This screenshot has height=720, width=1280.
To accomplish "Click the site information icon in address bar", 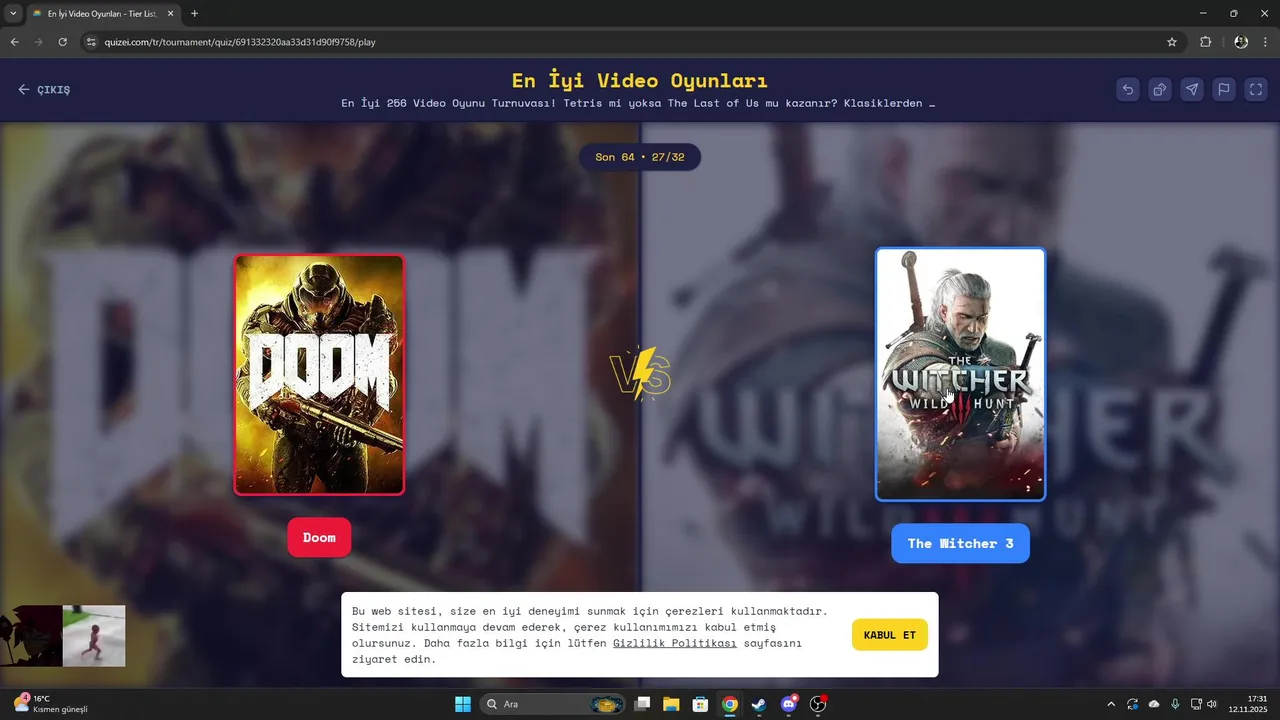I will (x=91, y=42).
